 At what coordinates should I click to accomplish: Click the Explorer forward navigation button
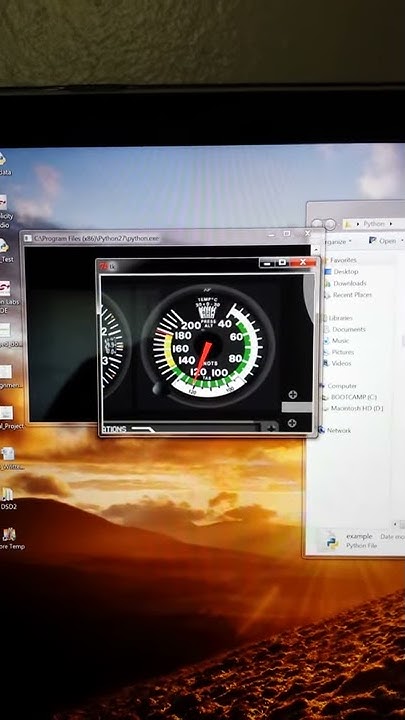pyautogui.click(x=330, y=225)
